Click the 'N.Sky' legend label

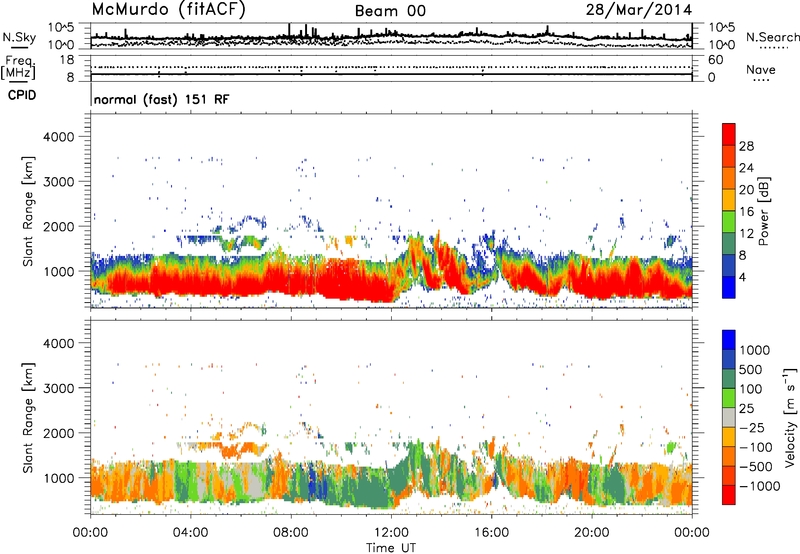[19, 37]
